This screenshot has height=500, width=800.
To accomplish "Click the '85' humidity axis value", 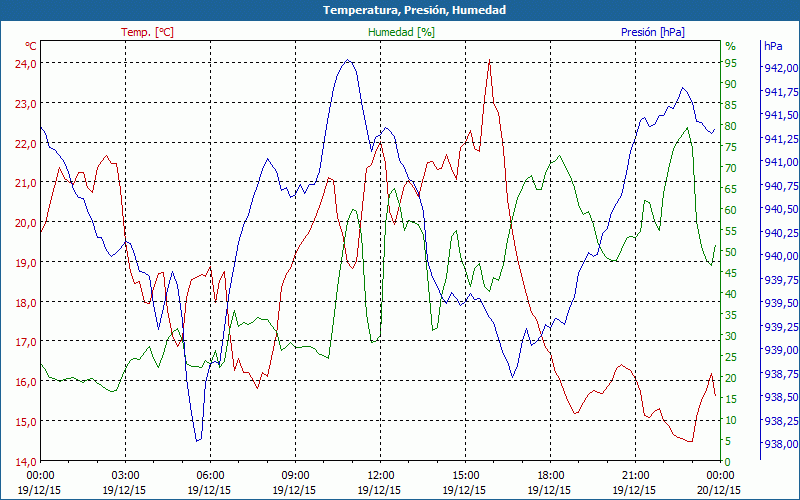I will pos(731,105).
